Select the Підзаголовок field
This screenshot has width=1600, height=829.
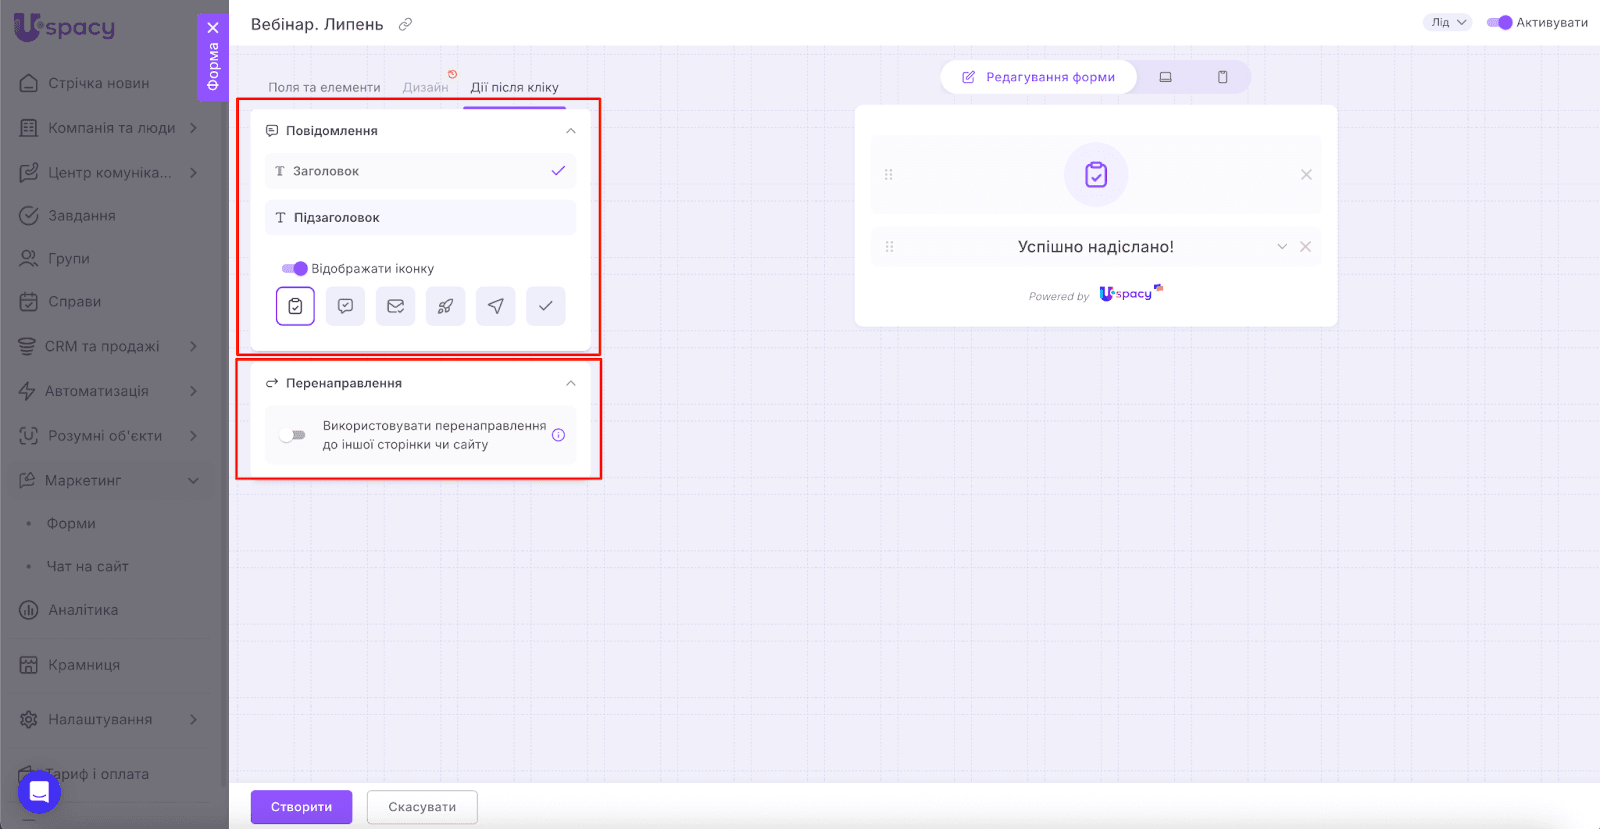point(420,217)
